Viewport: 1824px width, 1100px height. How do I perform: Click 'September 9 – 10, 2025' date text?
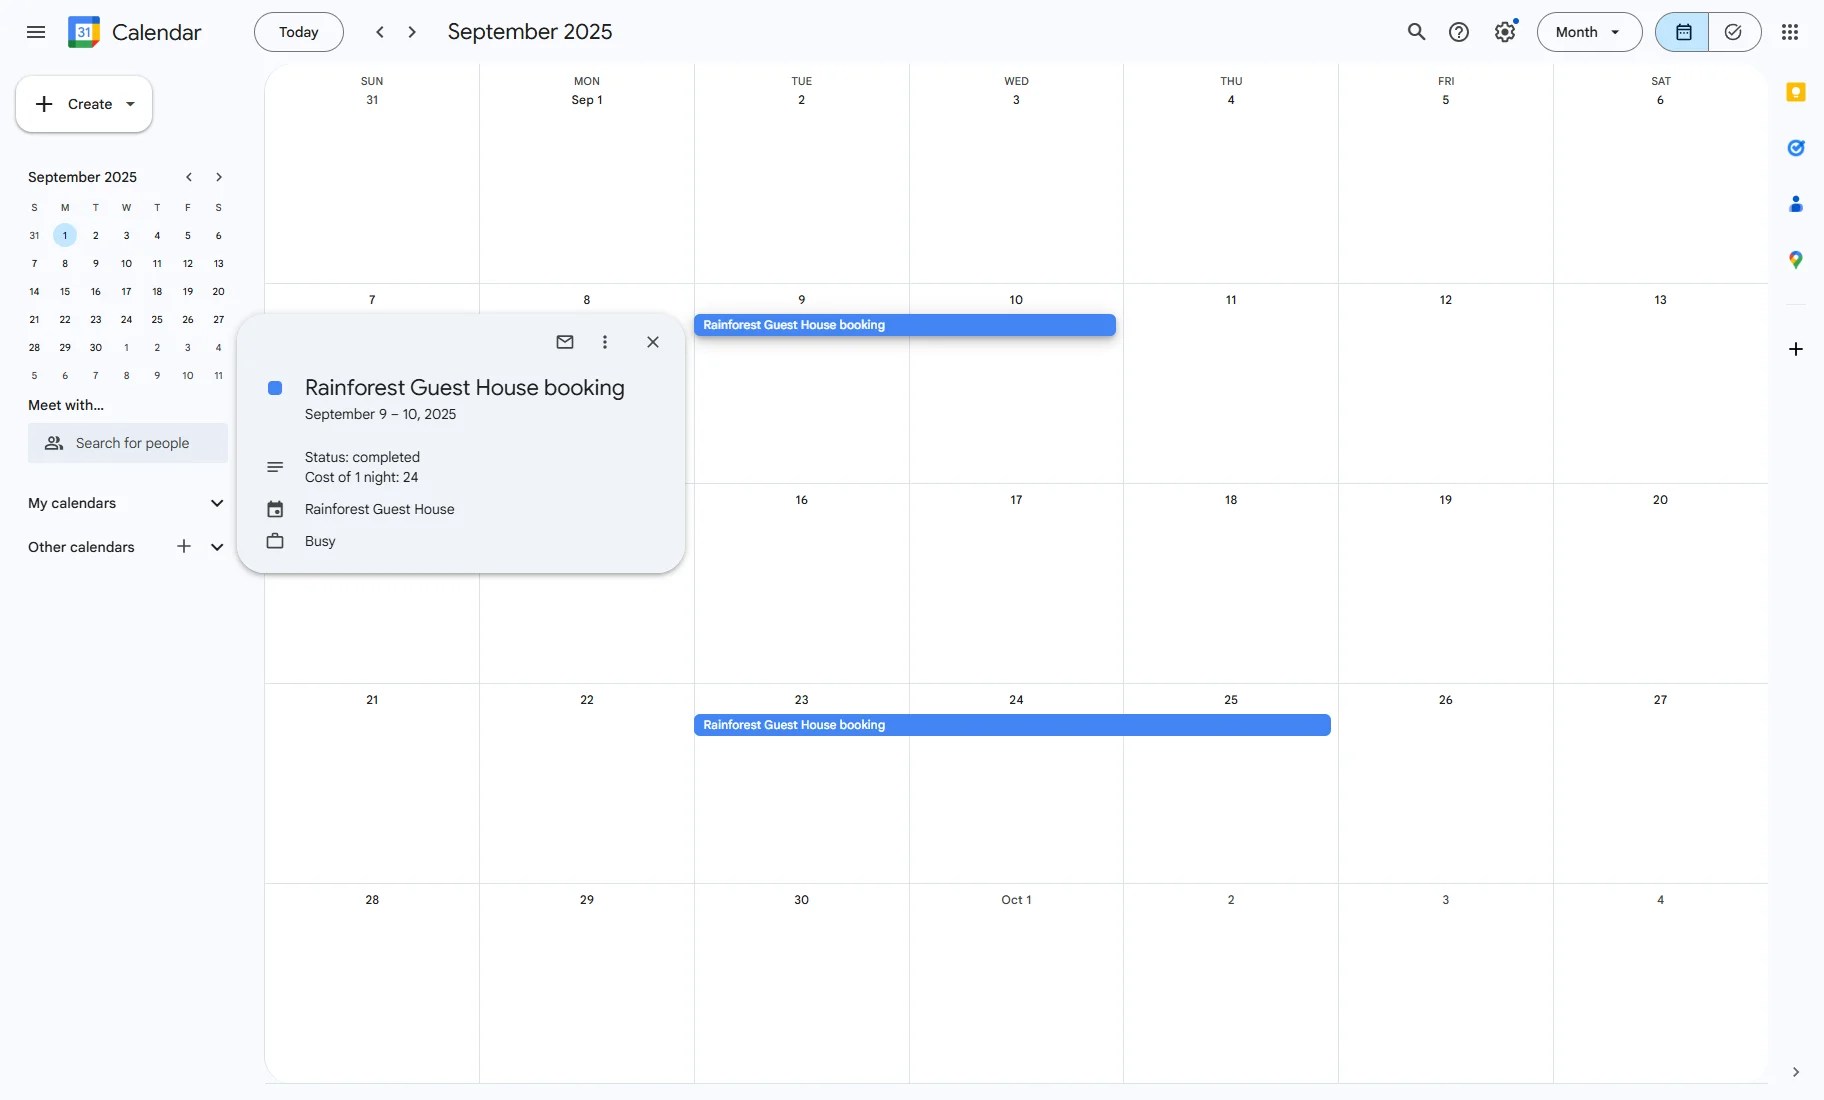380,414
